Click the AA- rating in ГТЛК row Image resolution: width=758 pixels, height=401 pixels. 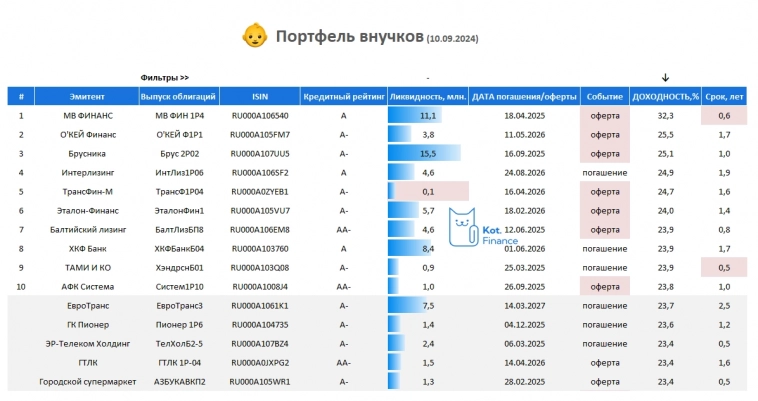344,363
